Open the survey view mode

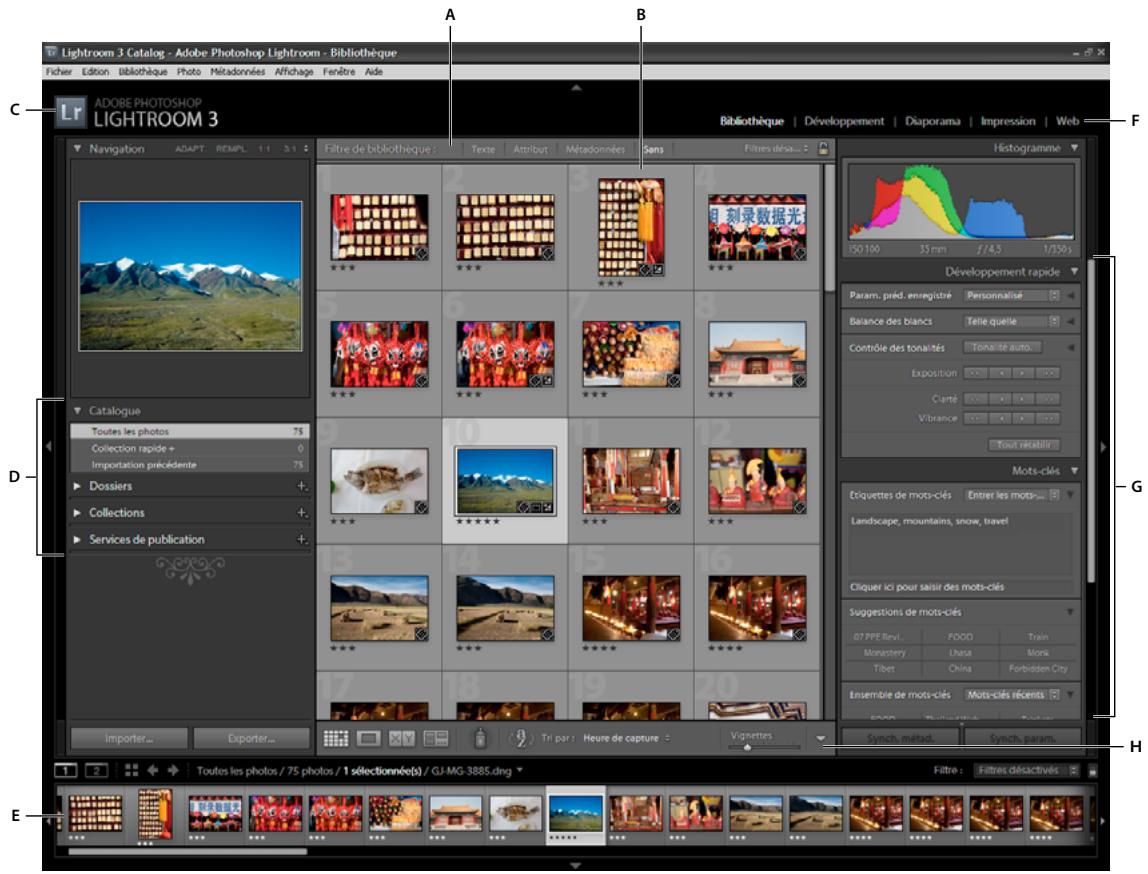click(436, 739)
